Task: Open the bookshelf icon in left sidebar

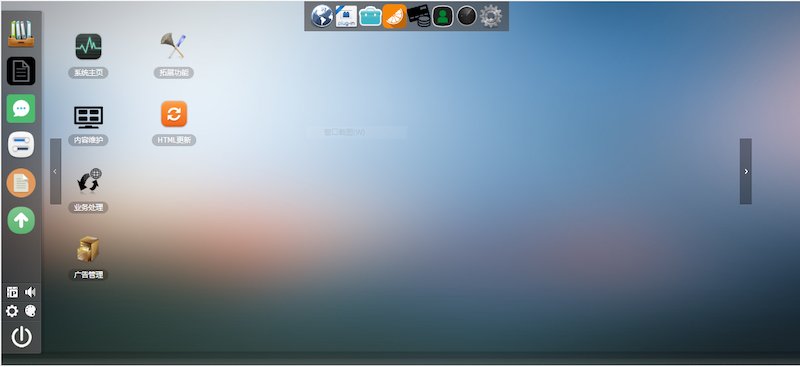Action: coord(21,34)
